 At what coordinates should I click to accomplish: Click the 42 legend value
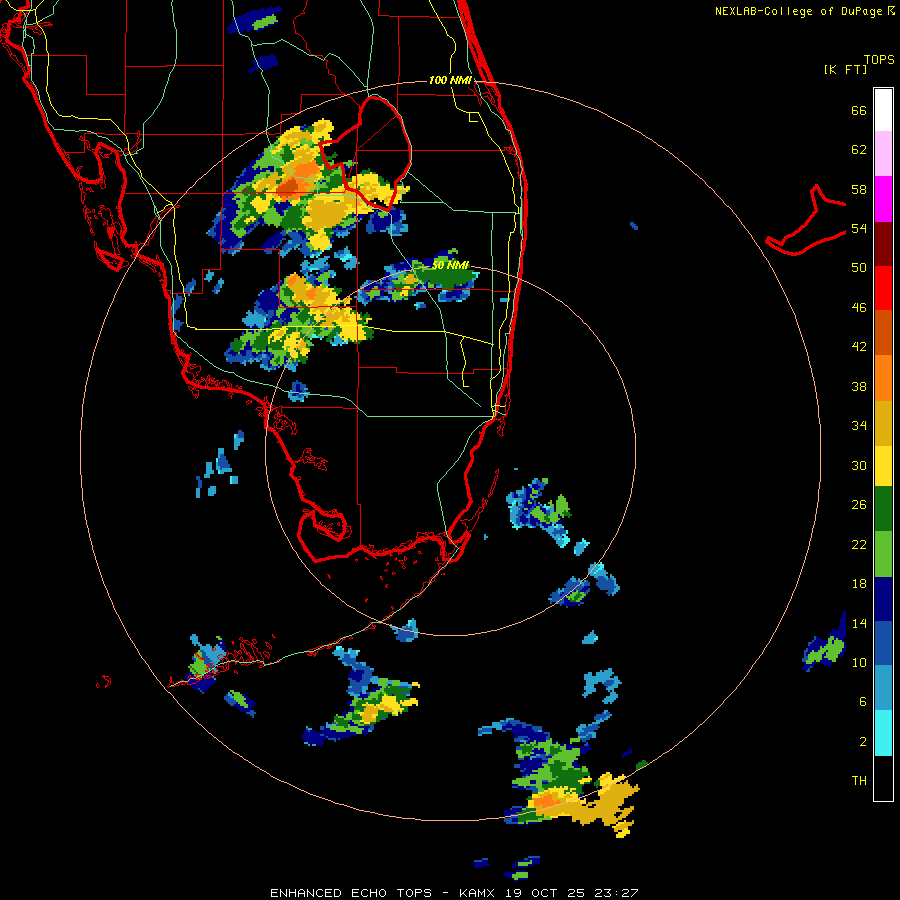click(x=859, y=347)
